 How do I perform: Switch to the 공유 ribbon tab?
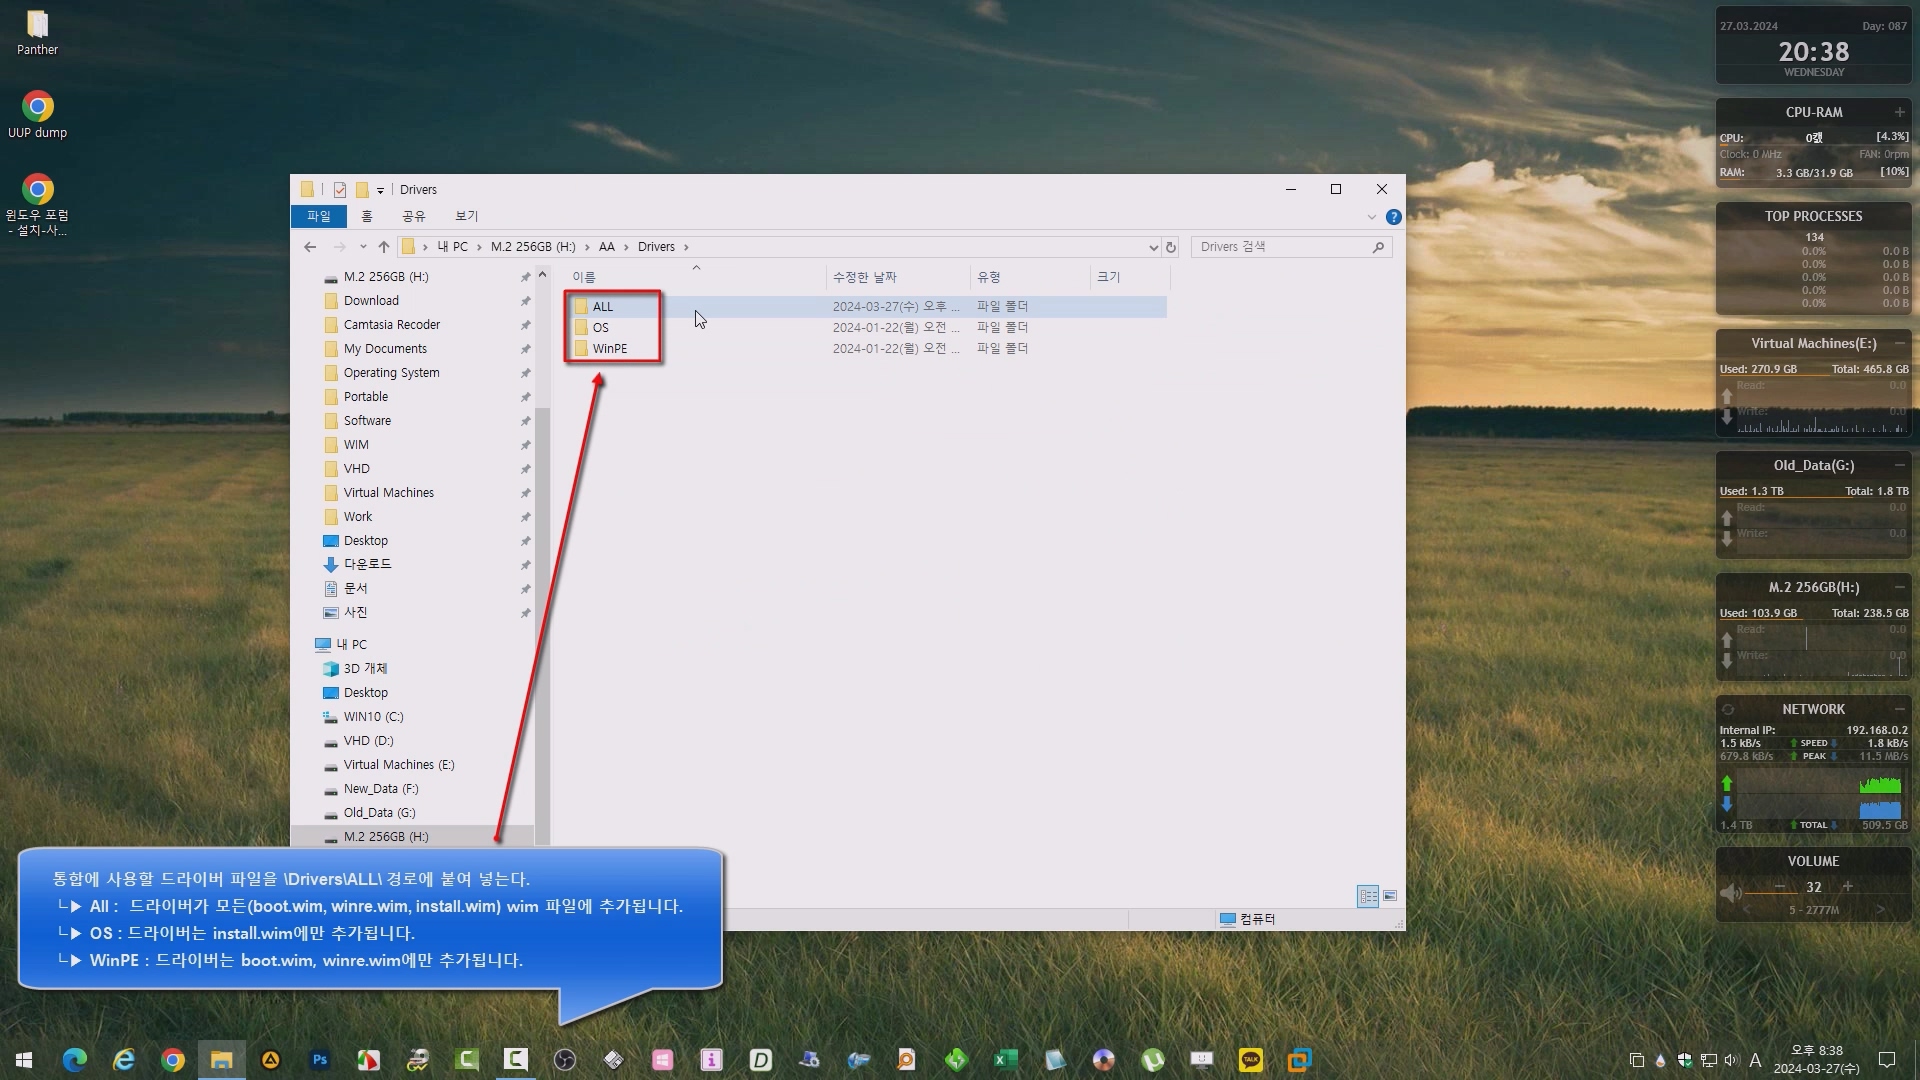click(x=413, y=216)
